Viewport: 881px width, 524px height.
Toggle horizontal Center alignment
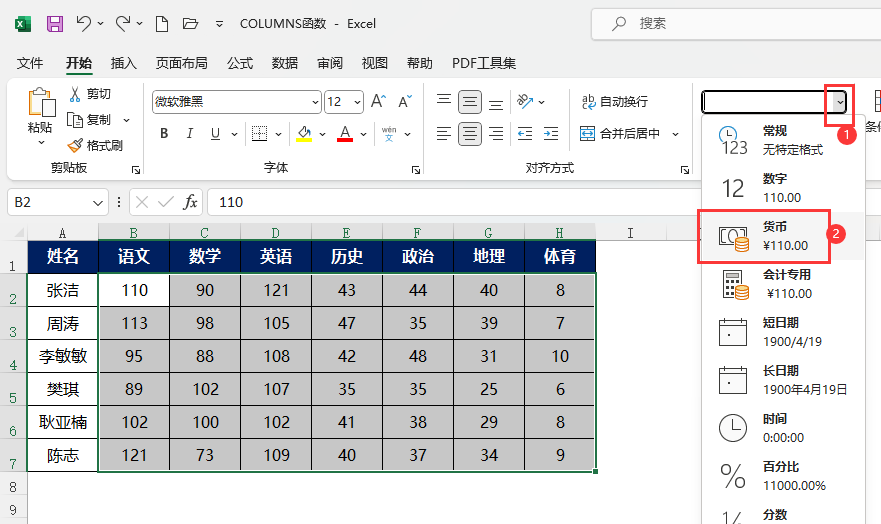pyautogui.click(x=470, y=134)
